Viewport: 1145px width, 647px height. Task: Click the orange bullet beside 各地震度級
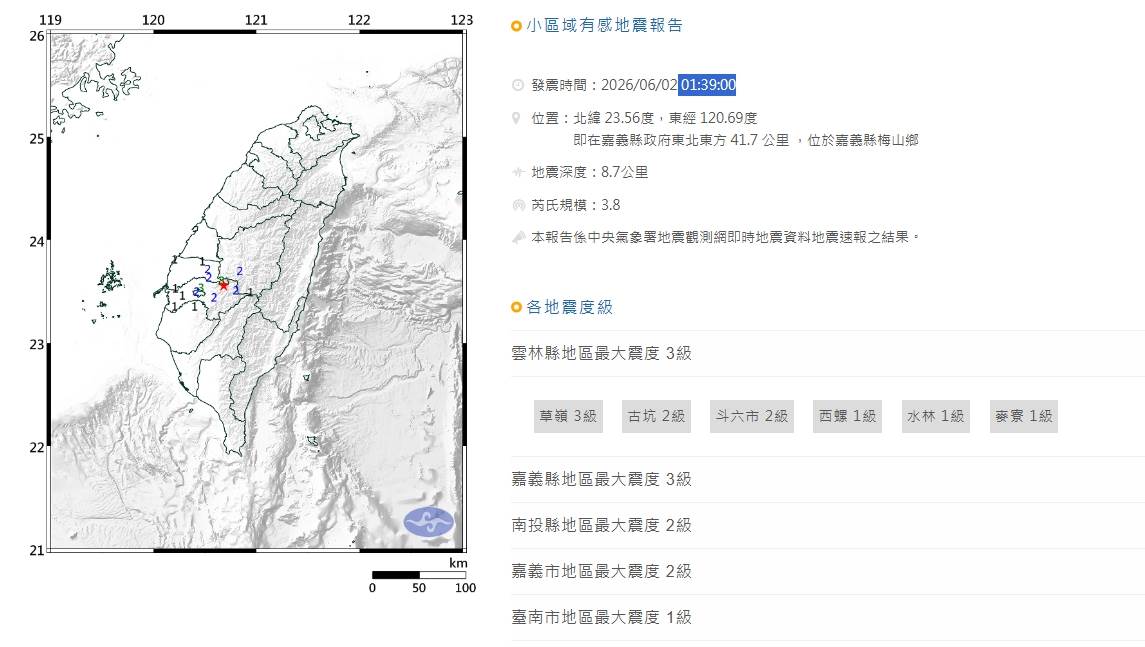516,307
